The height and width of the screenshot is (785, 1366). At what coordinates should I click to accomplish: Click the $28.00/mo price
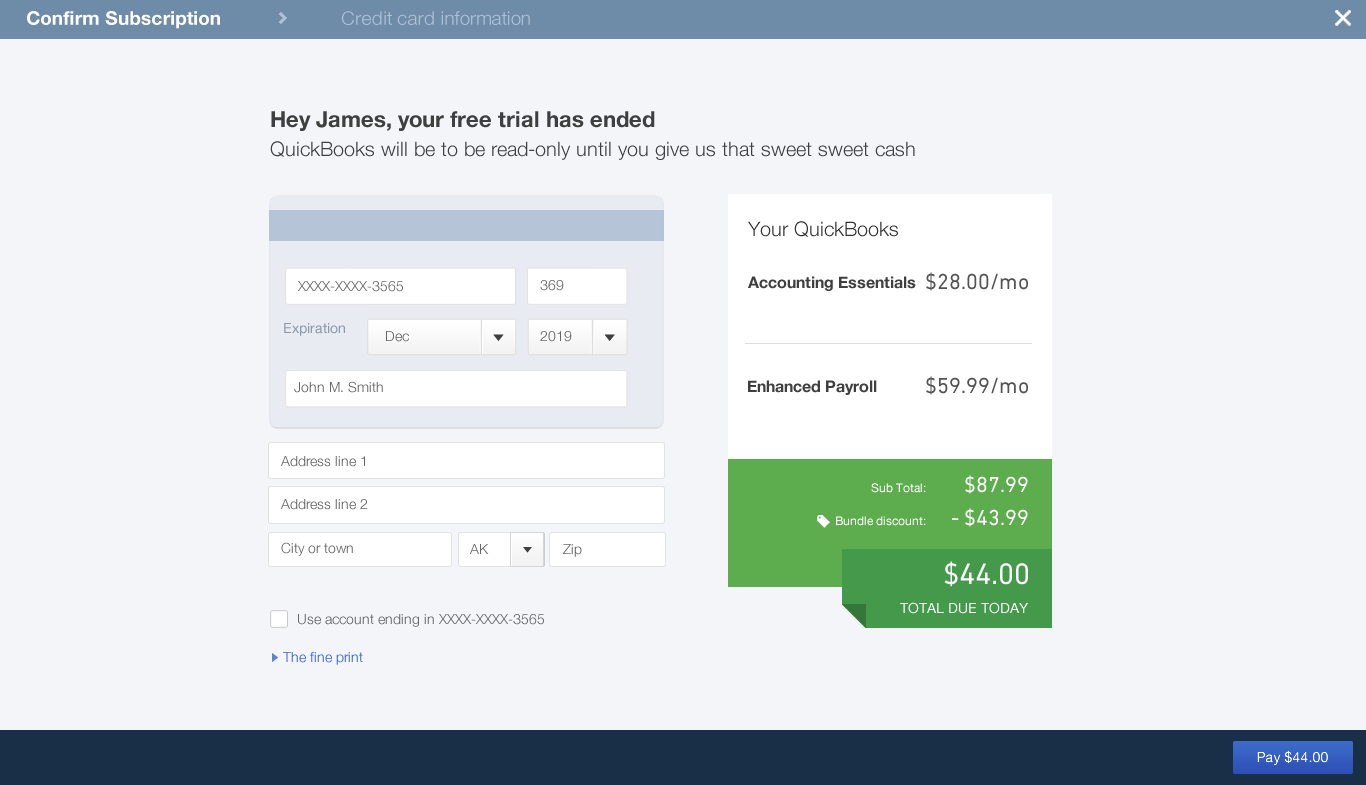[977, 282]
